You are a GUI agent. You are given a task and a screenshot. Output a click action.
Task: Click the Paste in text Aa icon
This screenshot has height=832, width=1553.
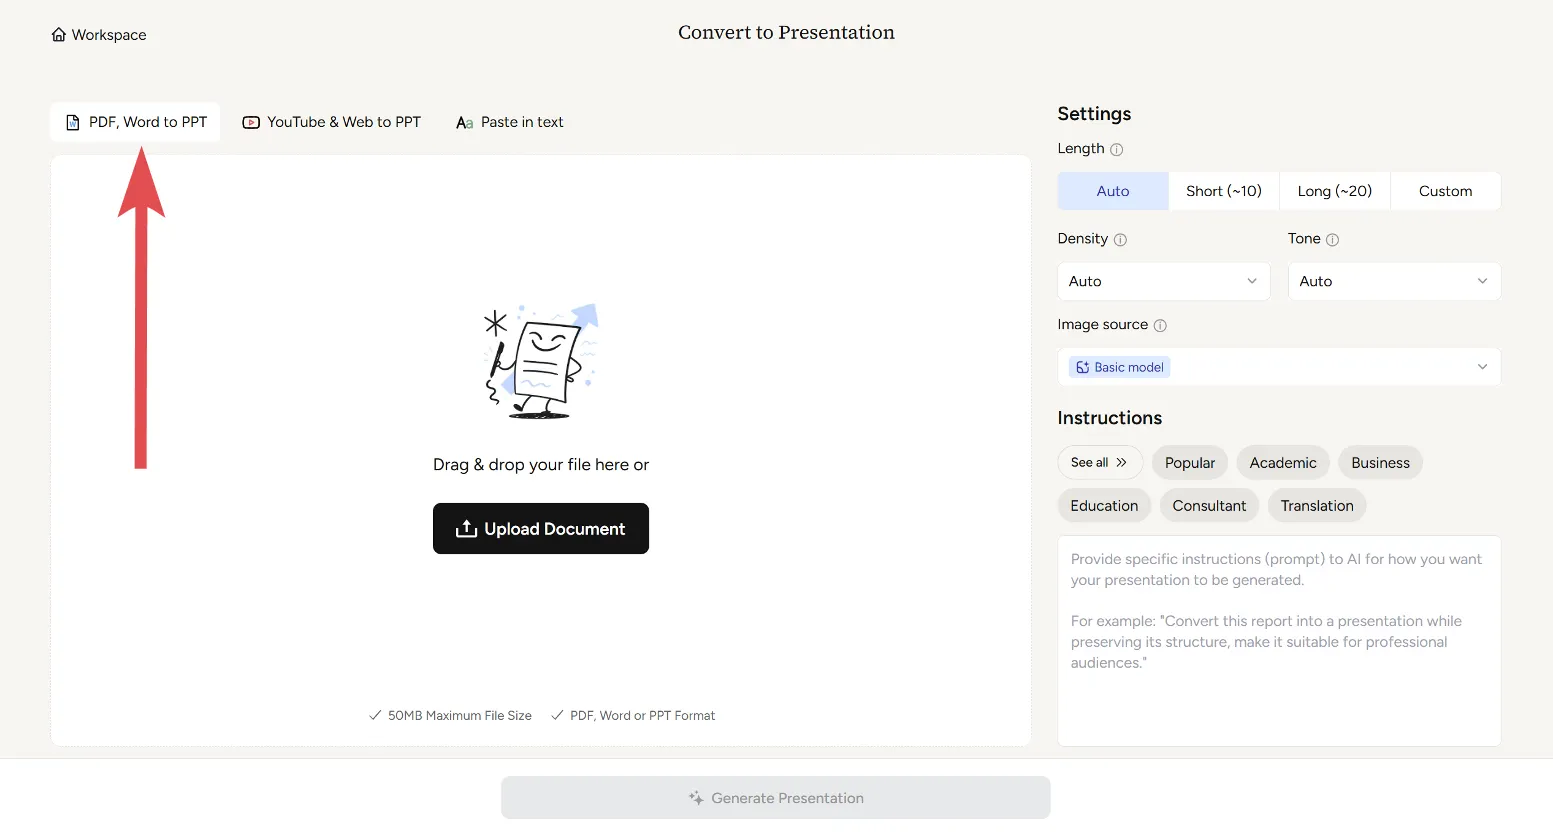(x=464, y=123)
